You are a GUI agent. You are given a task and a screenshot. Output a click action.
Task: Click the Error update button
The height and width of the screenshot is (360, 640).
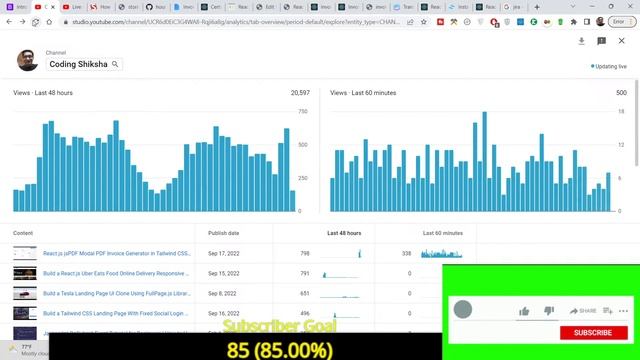(622, 22)
